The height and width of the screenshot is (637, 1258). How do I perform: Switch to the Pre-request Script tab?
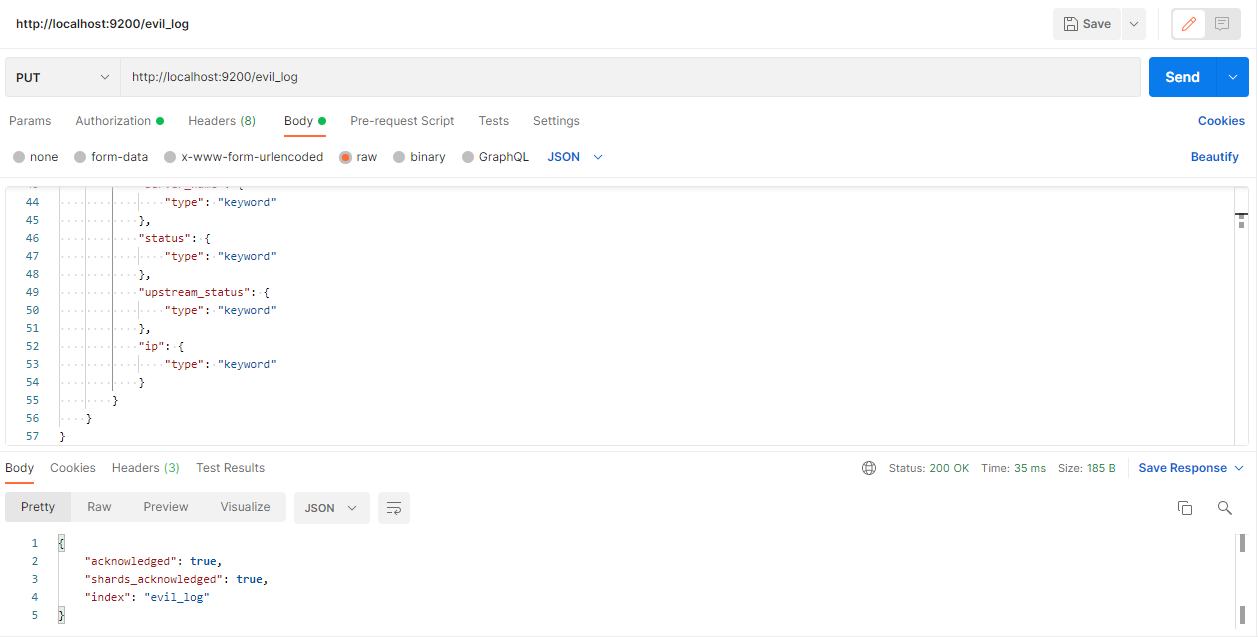coord(402,121)
